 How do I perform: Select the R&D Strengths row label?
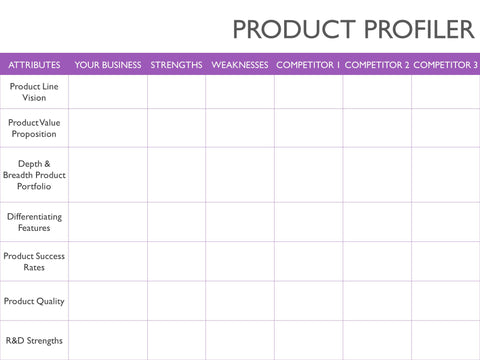(x=34, y=340)
